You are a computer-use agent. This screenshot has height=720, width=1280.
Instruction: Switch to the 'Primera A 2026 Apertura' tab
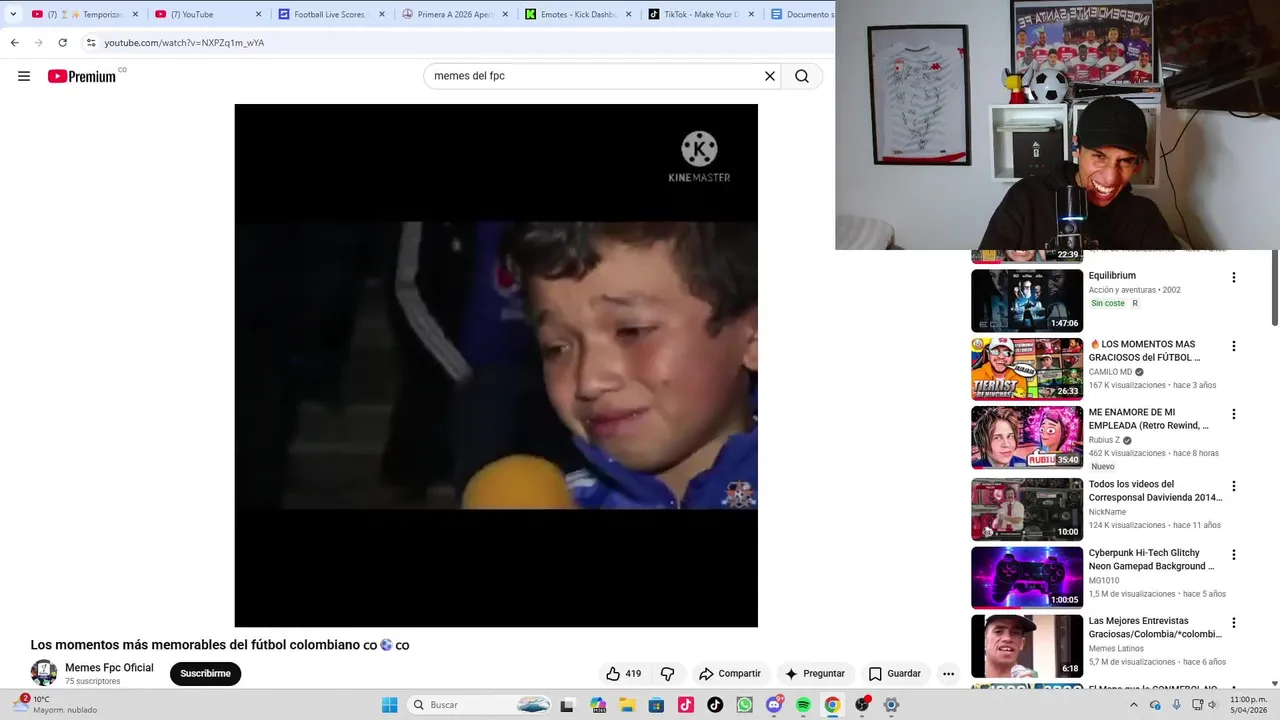click(455, 14)
